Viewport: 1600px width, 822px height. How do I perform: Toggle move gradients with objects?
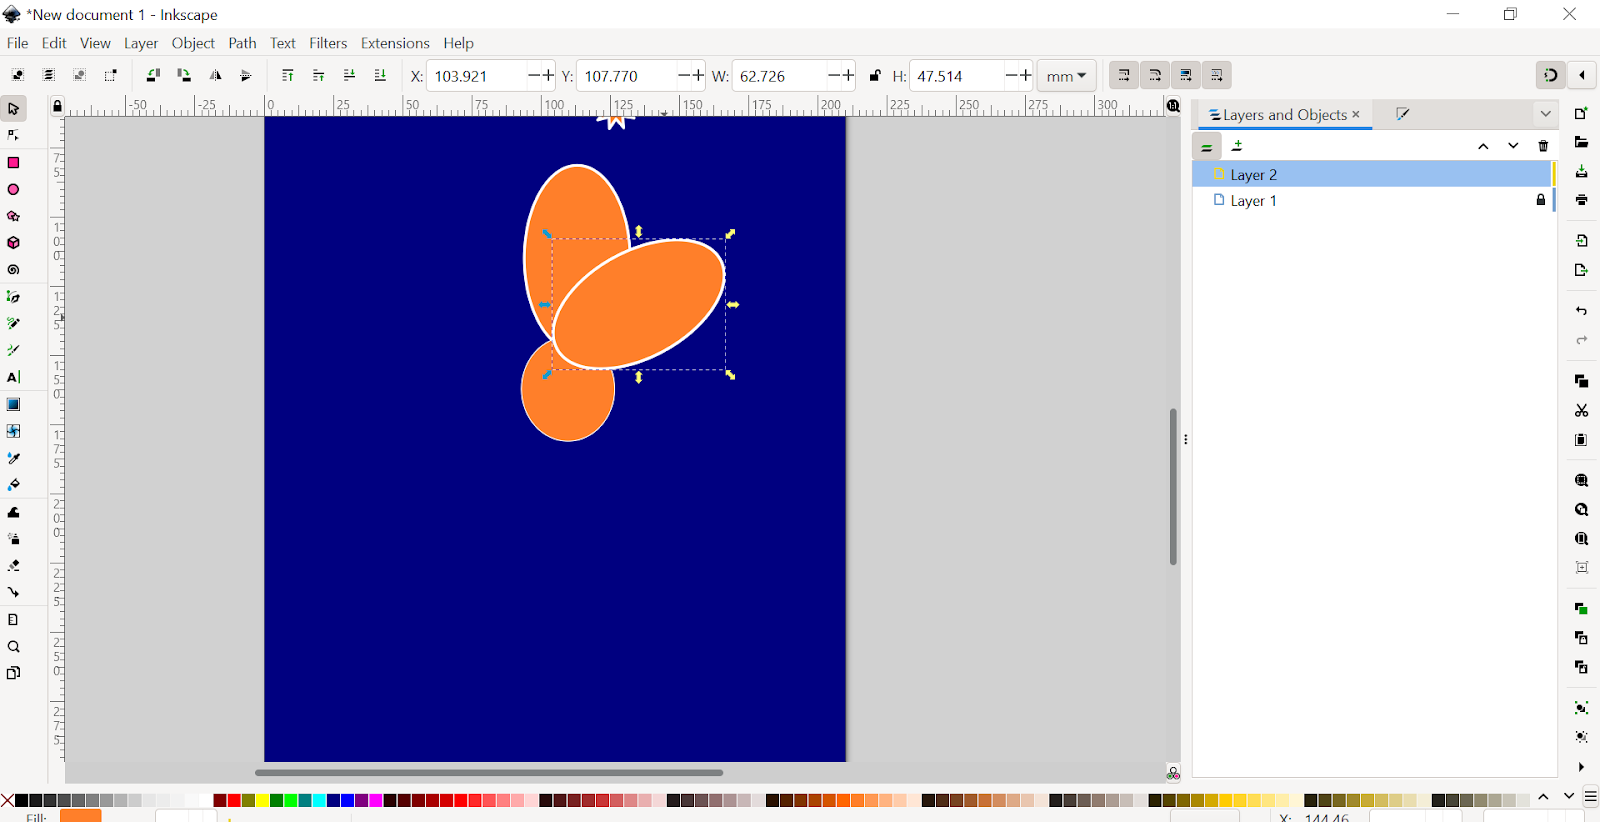tap(1186, 76)
